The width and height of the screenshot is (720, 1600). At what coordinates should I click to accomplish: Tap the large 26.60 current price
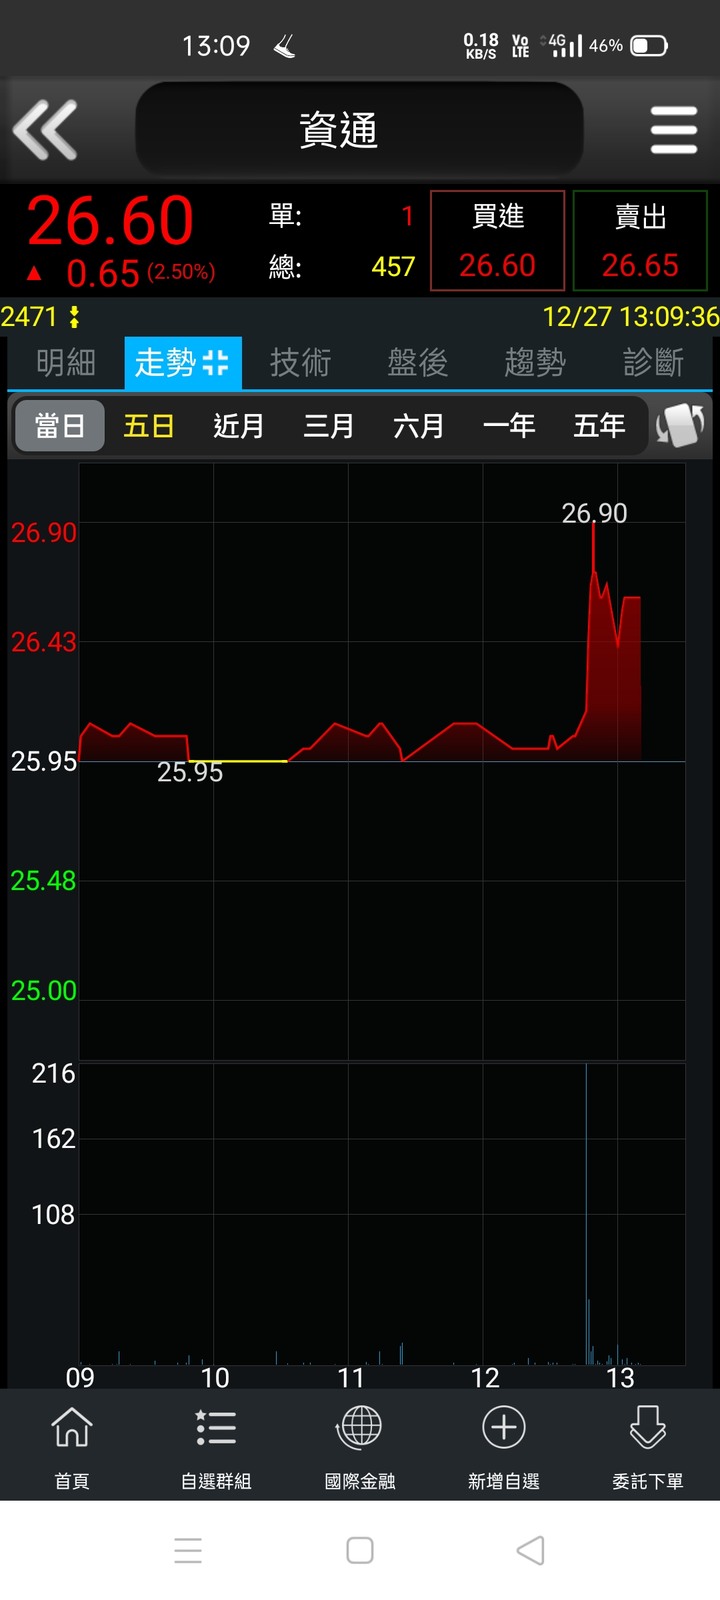pyautogui.click(x=110, y=220)
